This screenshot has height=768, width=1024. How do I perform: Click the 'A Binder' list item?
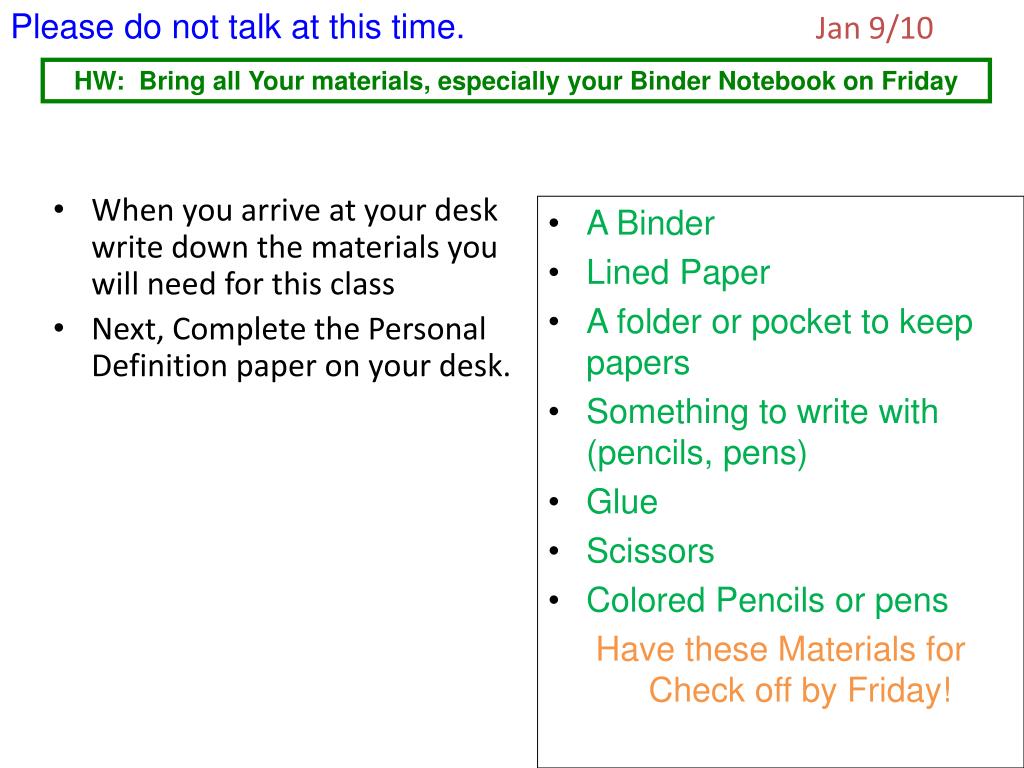650,223
